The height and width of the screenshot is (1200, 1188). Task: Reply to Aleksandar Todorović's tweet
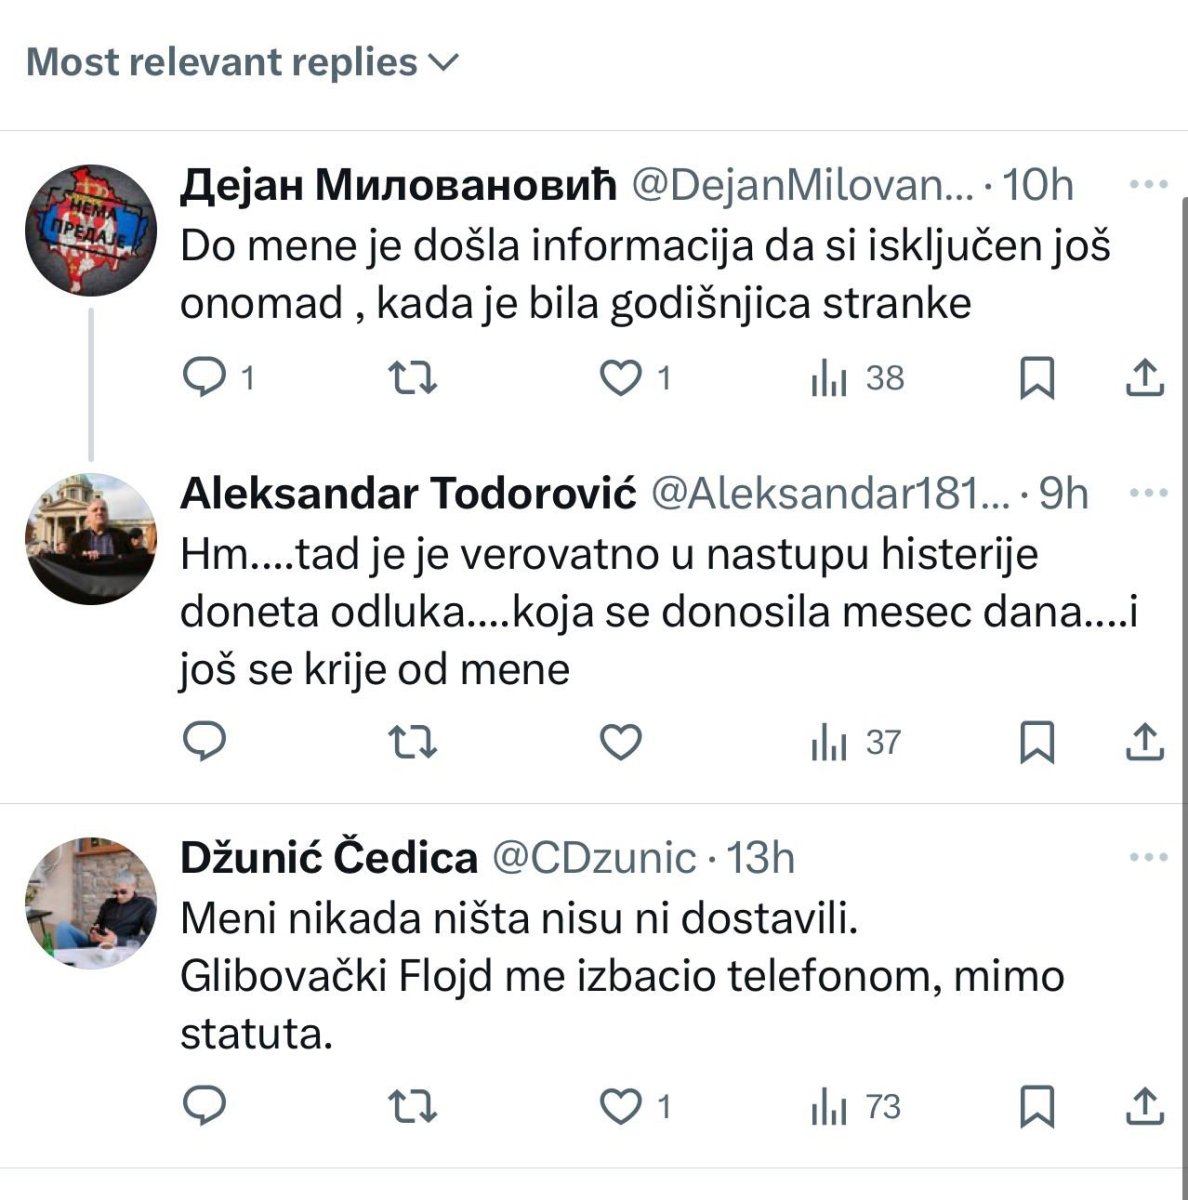[x=207, y=742]
